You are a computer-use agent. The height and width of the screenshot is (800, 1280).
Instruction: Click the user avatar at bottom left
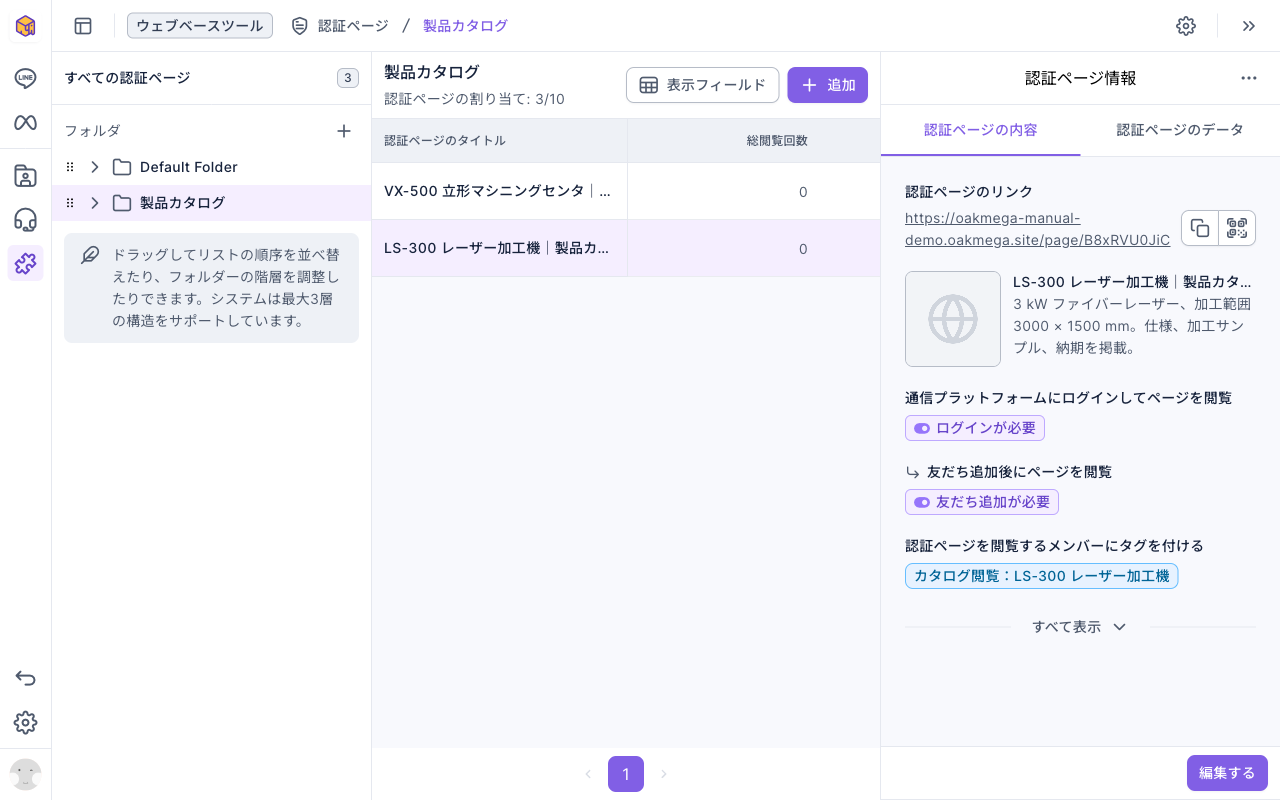[25, 774]
